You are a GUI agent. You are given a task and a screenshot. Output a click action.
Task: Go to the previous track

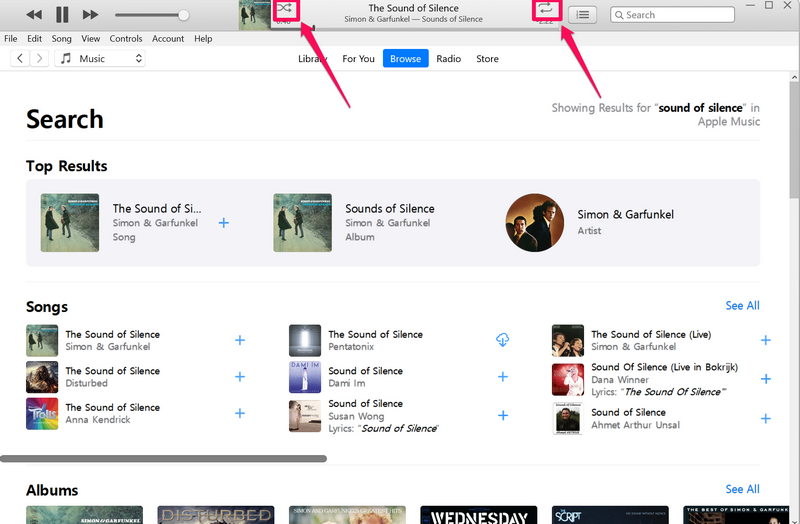point(34,15)
